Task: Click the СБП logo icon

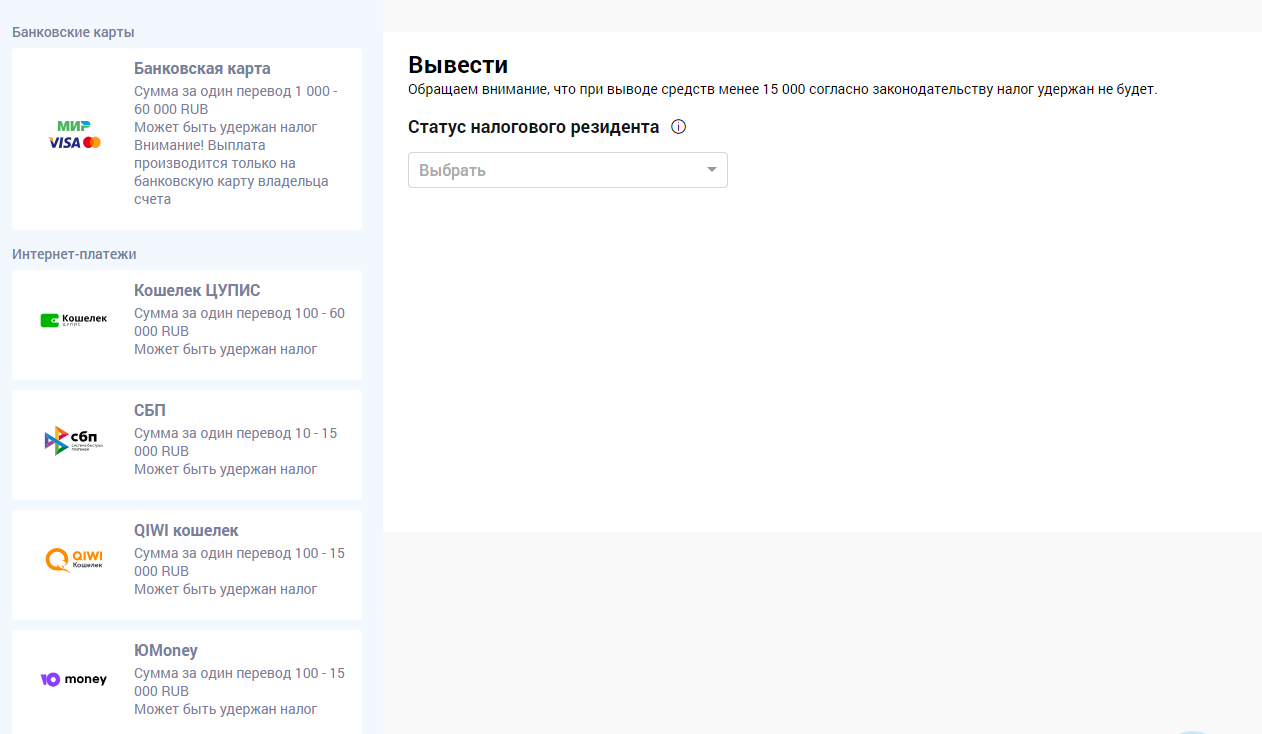Action: pos(74,440)
